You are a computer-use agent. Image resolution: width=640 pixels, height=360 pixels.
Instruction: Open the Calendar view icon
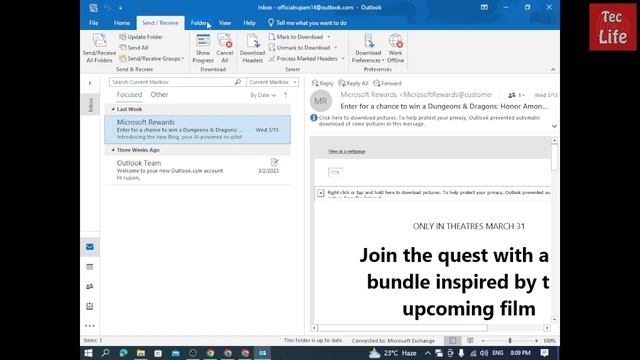pos(90,267)
